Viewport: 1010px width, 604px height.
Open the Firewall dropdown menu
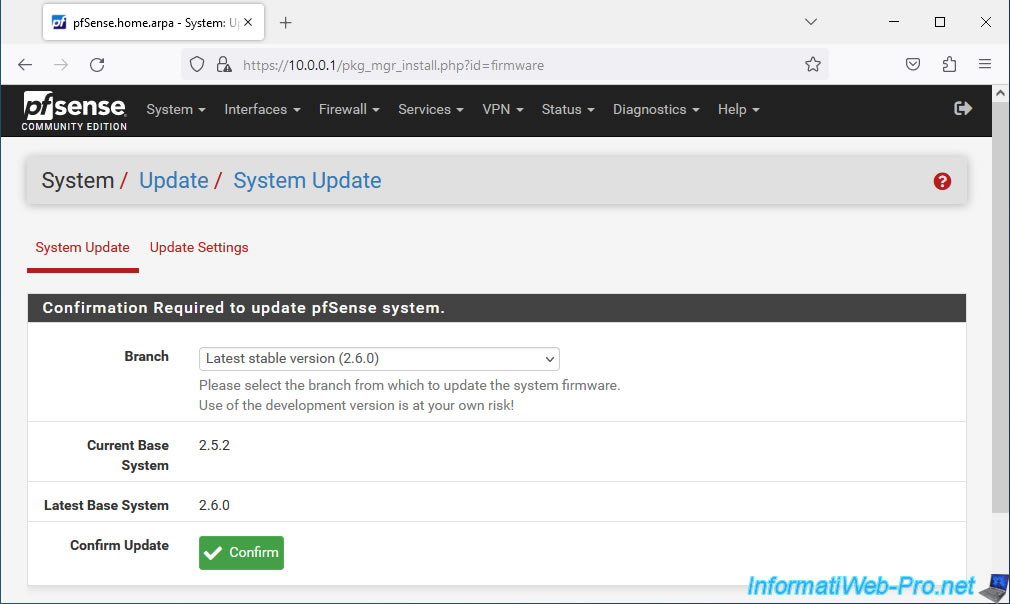pyautogui.click(x=349, y=109)
